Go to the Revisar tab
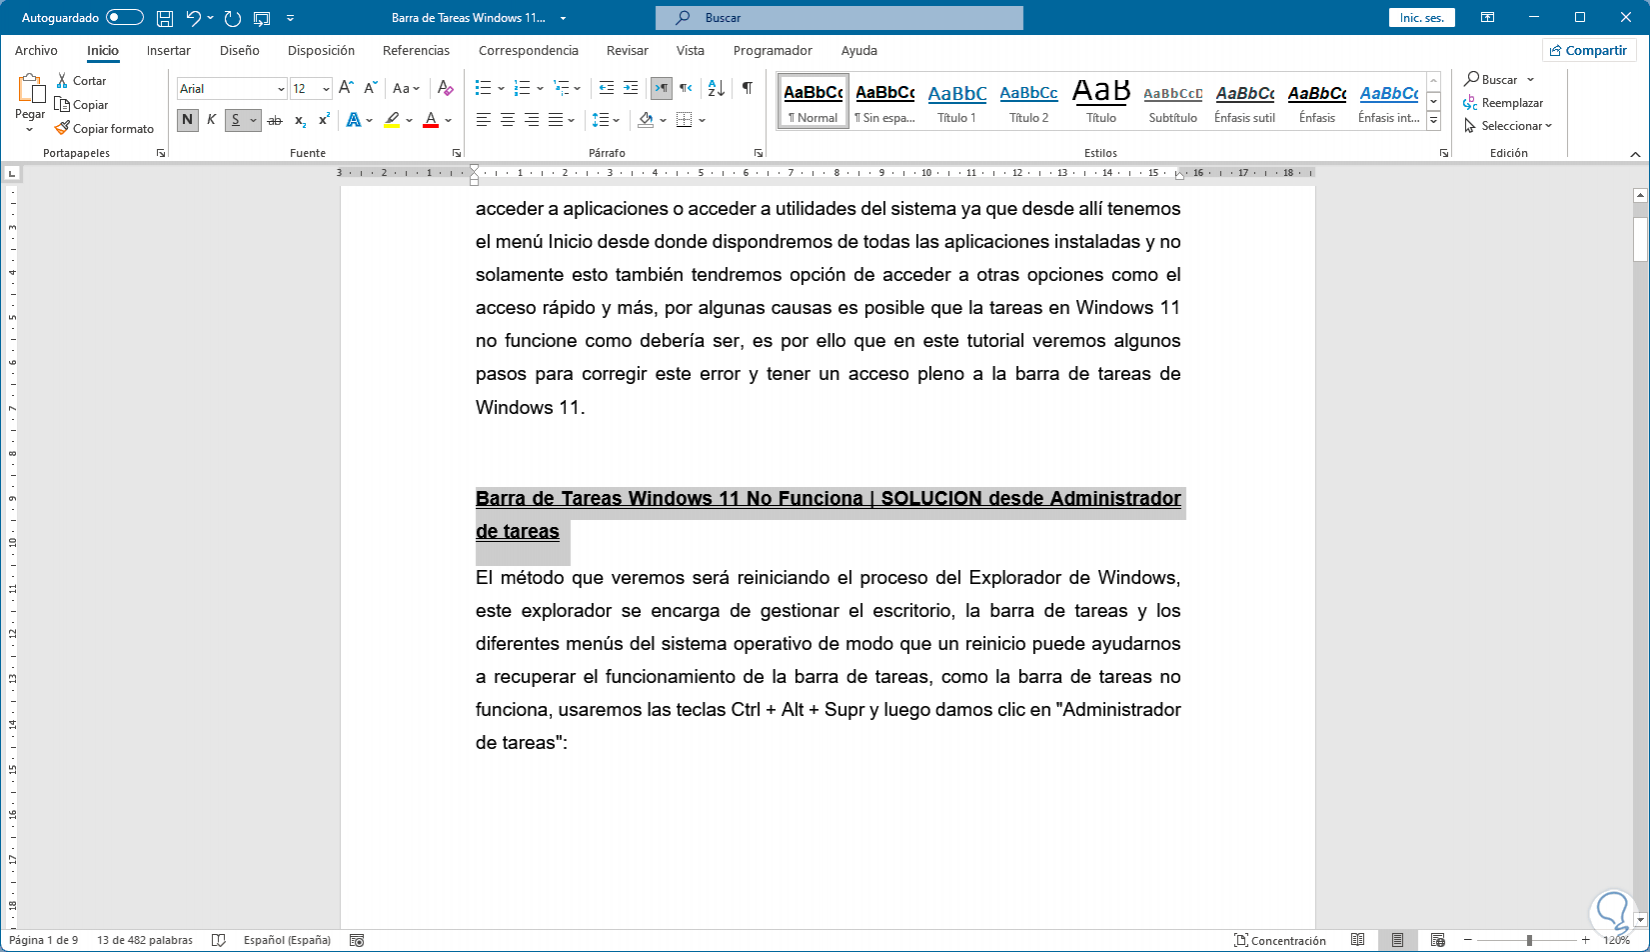 click(x=627, y=50)
